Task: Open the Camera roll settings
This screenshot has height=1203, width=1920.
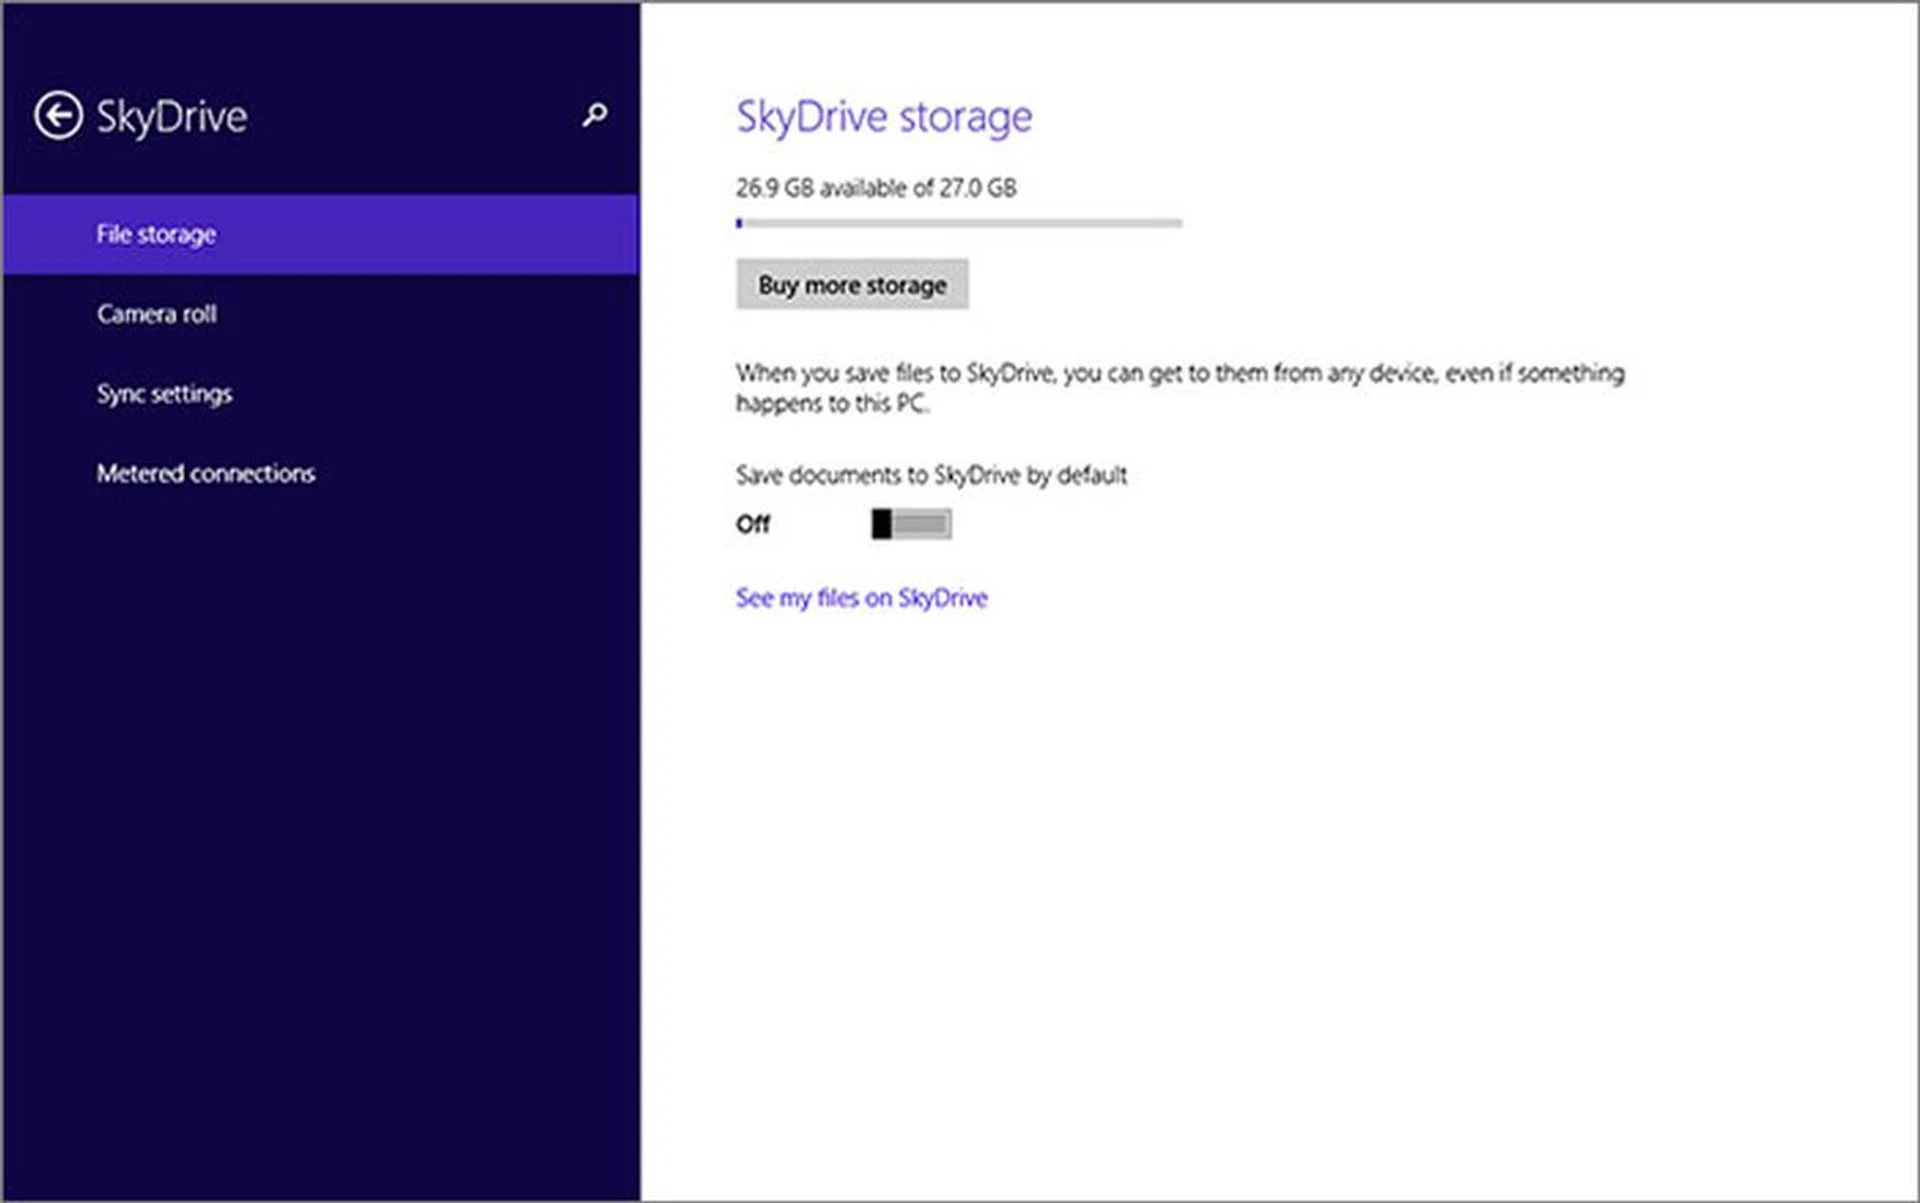Action: click(157, 314)
